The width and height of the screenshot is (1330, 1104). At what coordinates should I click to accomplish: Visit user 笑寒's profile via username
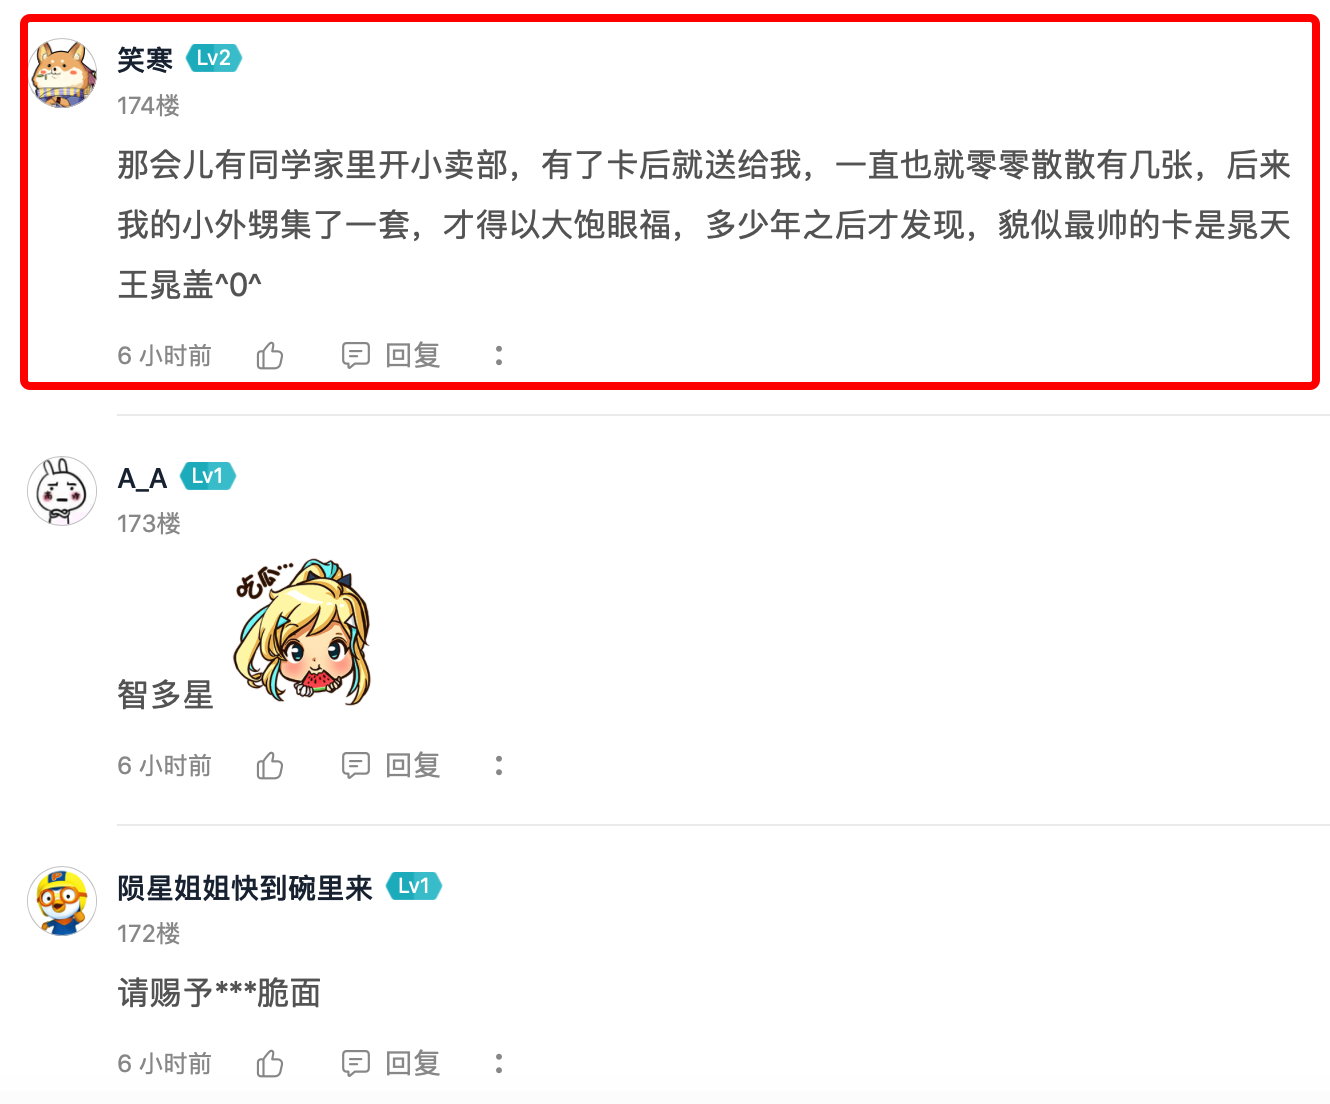coord(145,60)
